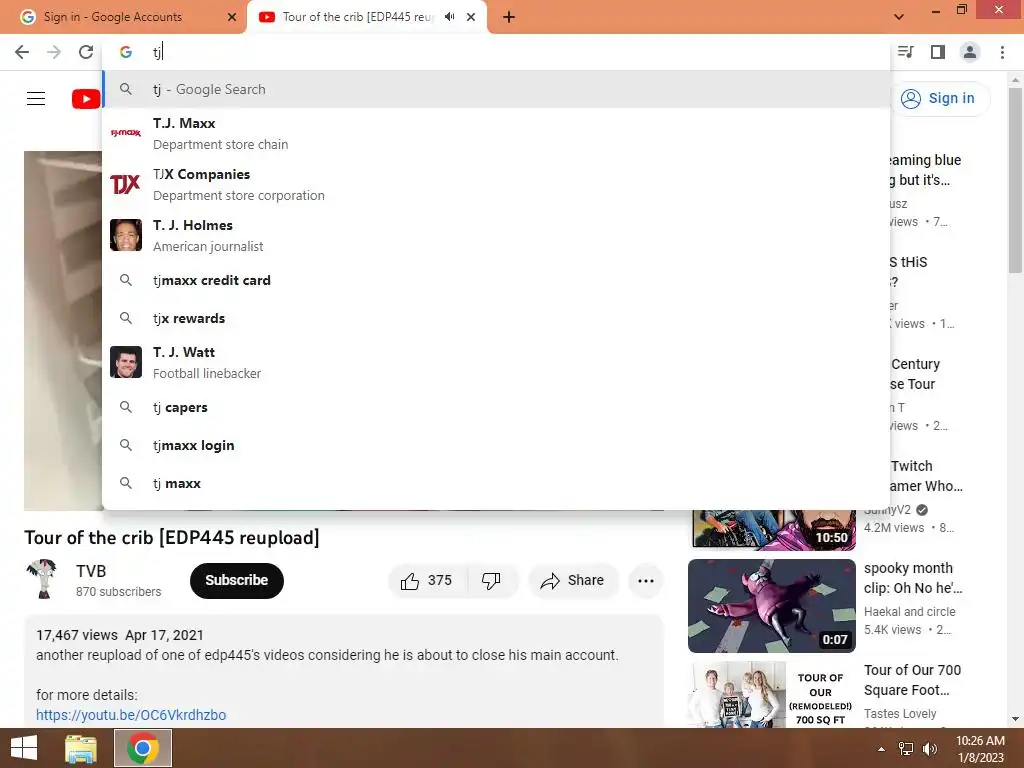Share the video via Share button

coord(573,581)
